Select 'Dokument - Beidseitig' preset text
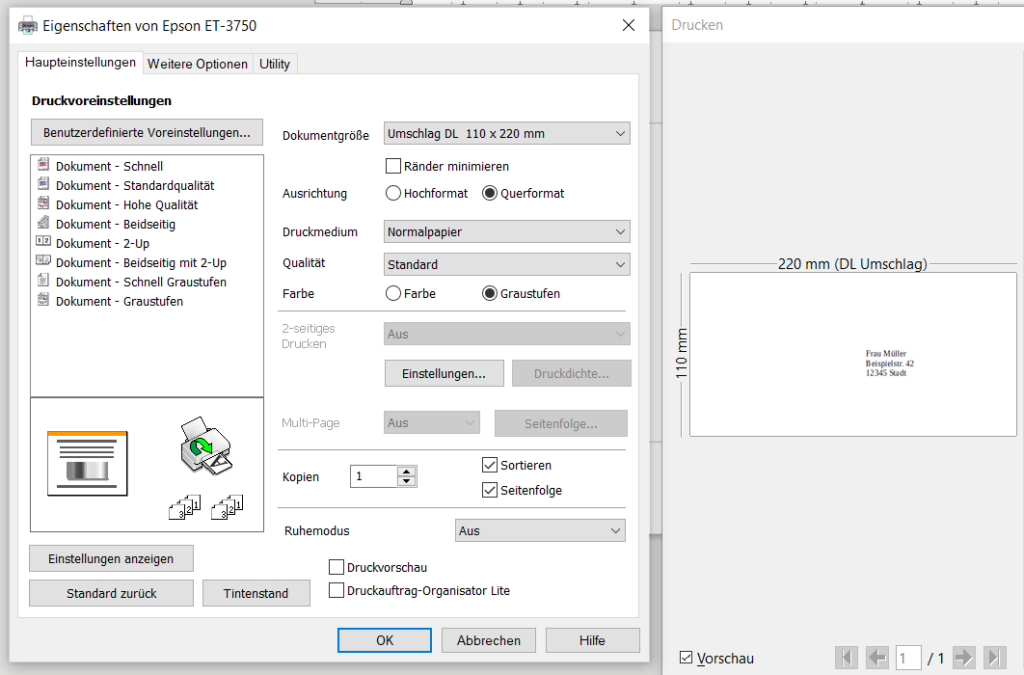 click(x=116, y=225)
